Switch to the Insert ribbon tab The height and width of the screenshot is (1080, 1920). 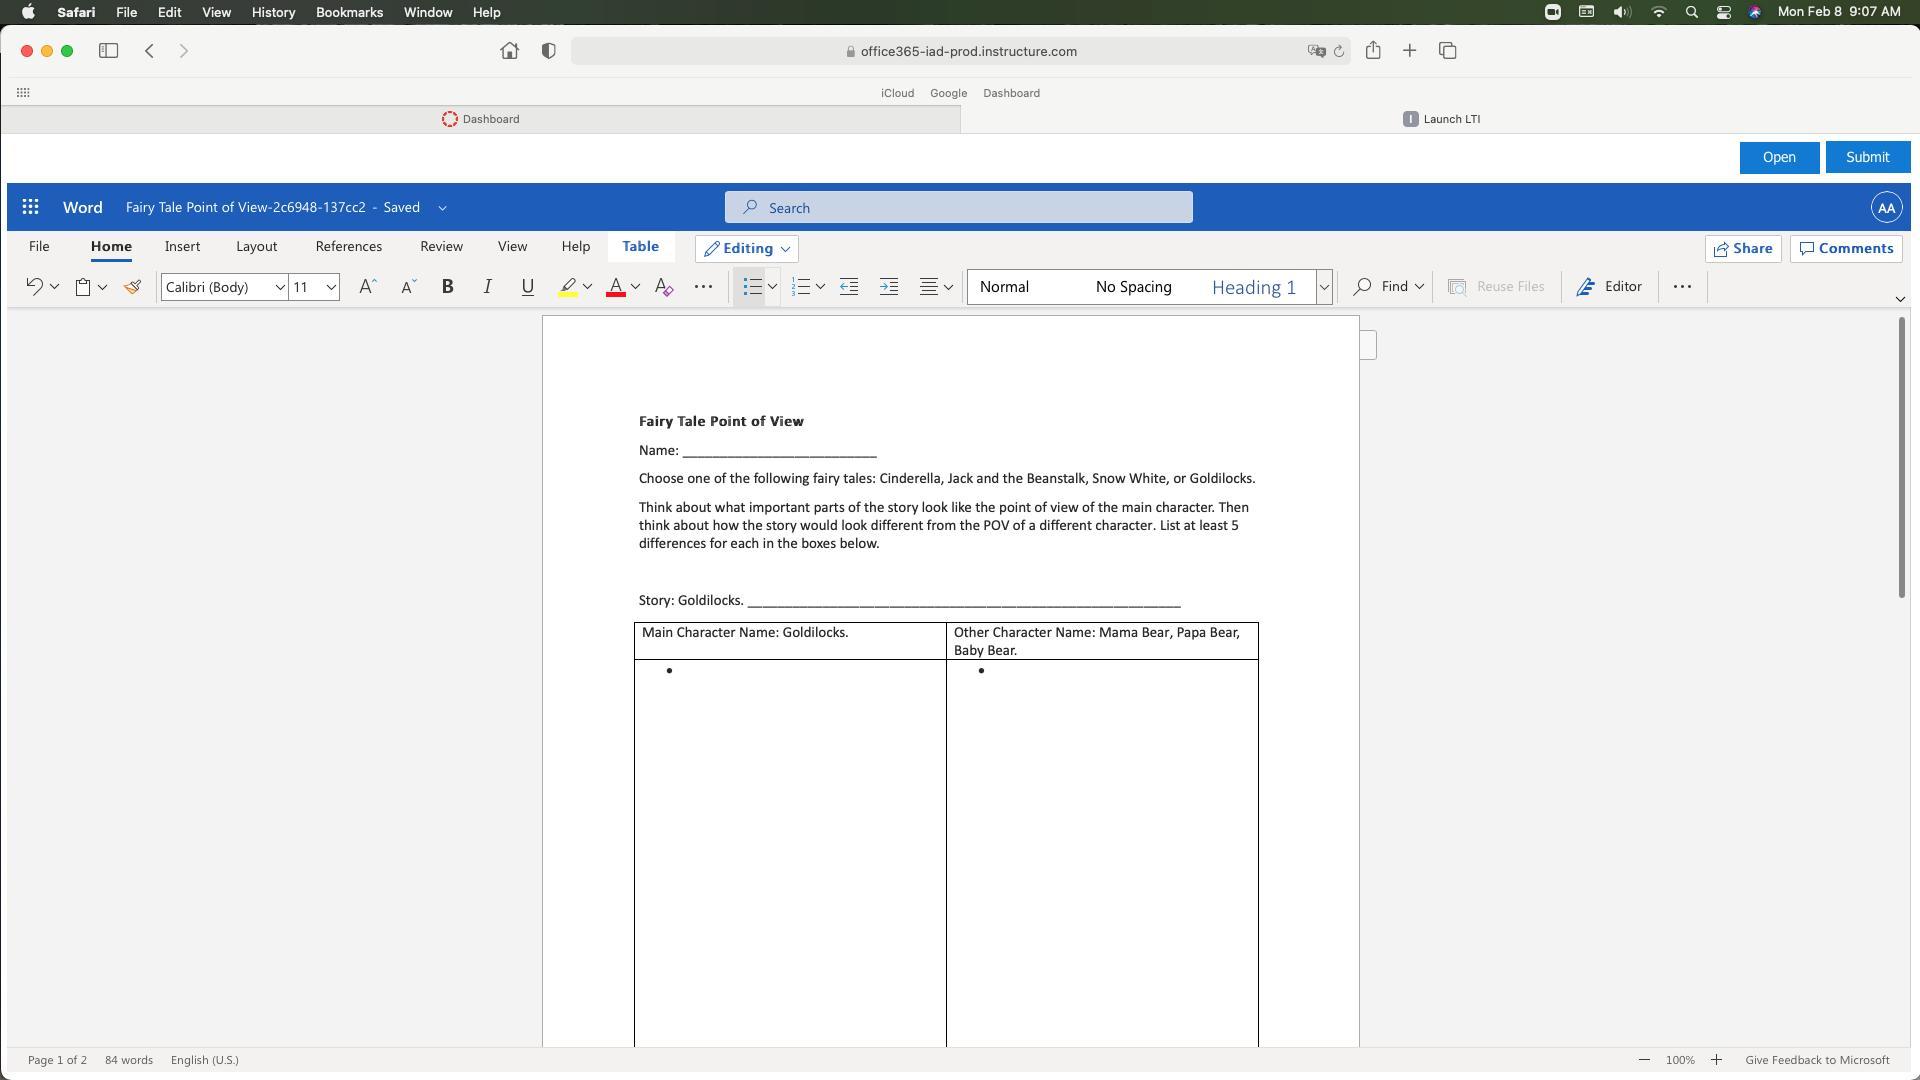tap(182, 247)
